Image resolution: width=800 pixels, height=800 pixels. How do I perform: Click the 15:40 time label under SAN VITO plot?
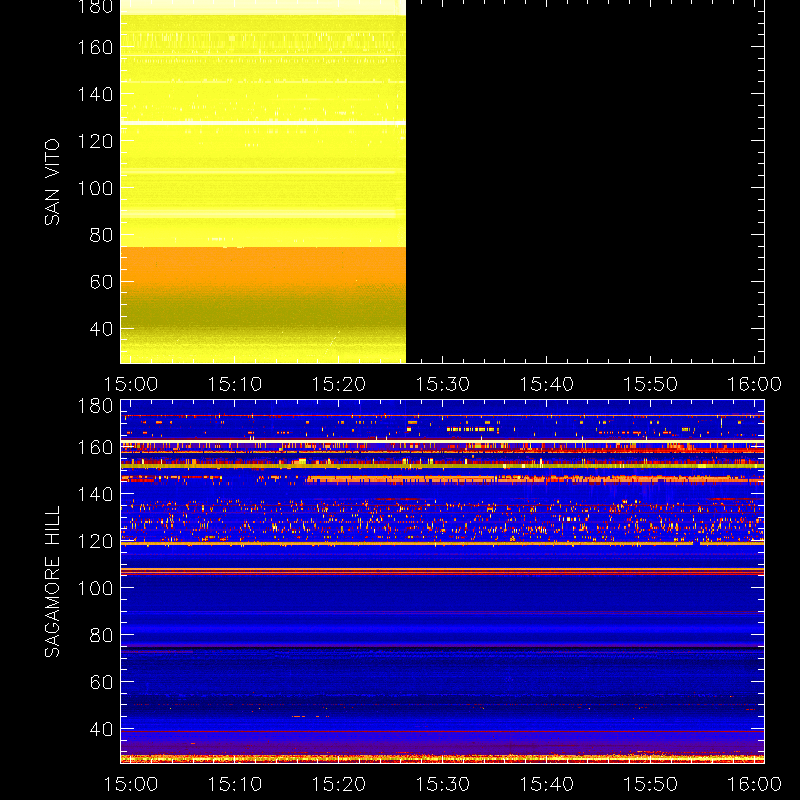pyautogui.click(x=546, y=384)
